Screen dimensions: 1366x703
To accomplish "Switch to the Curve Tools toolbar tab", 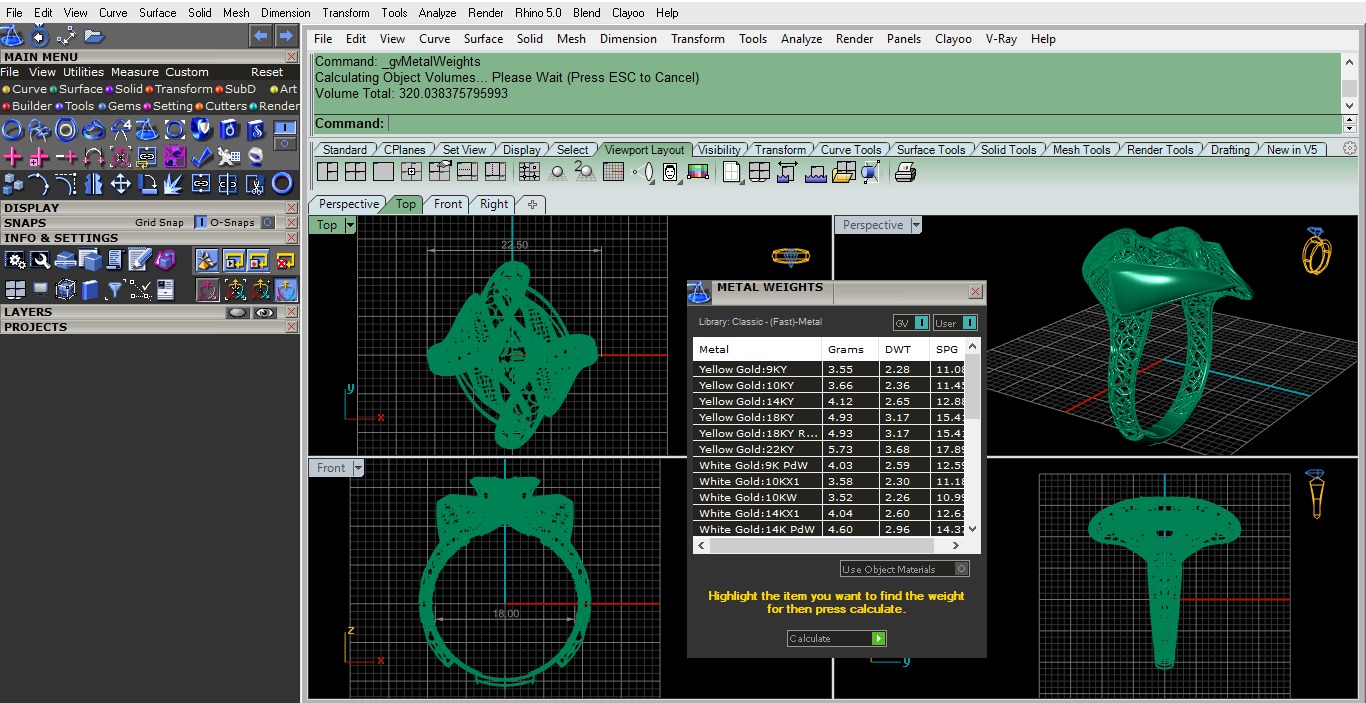I will [x=851, y=150].
